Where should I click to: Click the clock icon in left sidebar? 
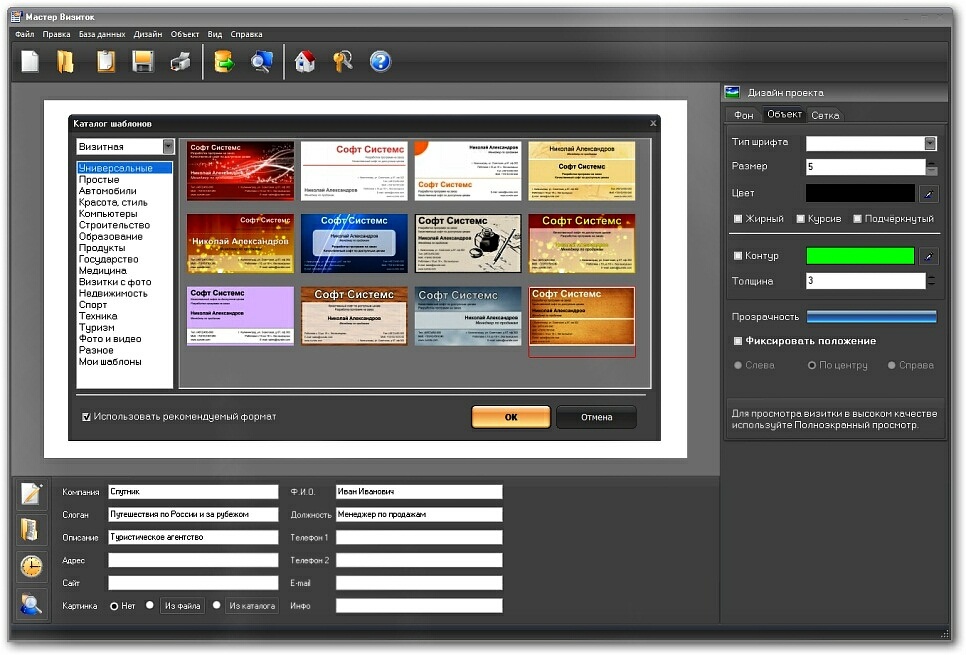tap(32, 566)
